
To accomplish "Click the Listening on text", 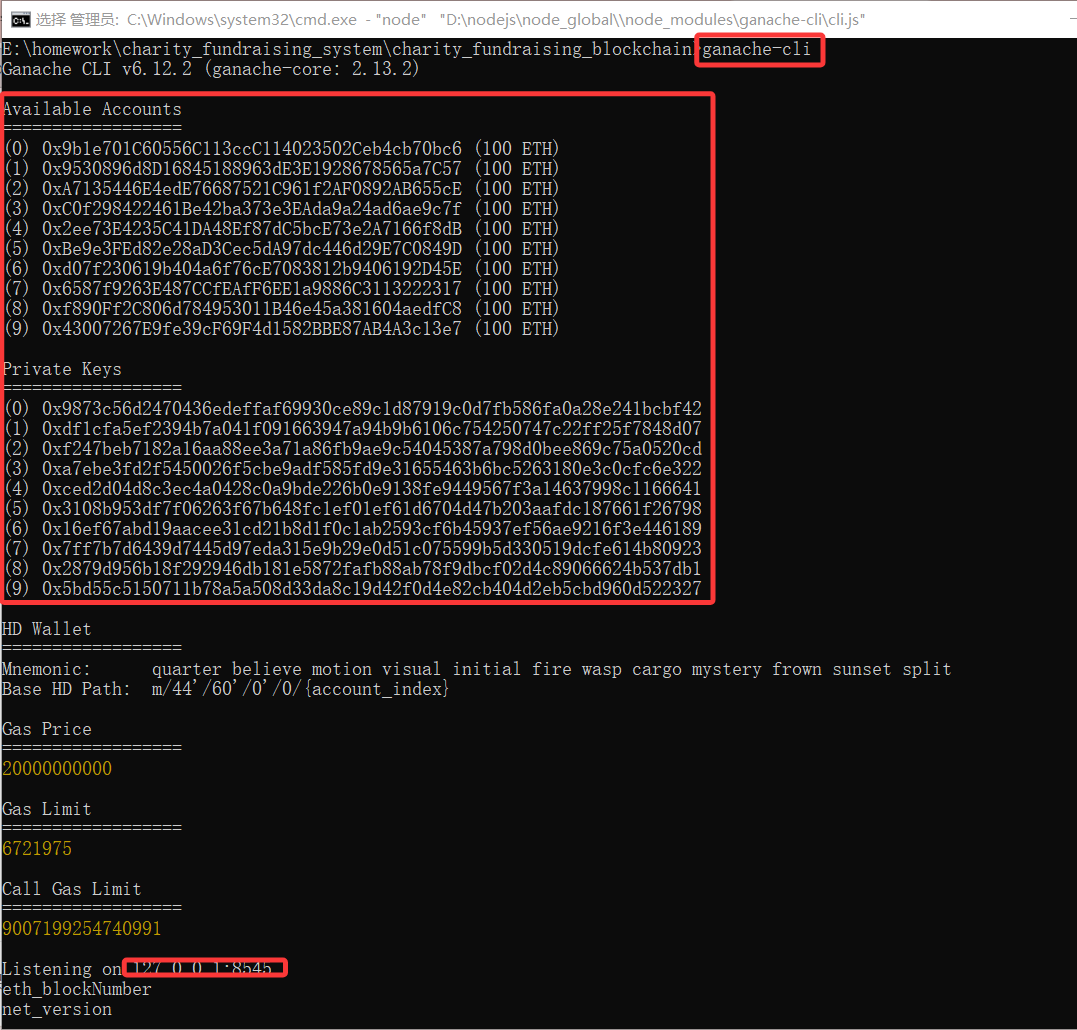I will (62, 970).
